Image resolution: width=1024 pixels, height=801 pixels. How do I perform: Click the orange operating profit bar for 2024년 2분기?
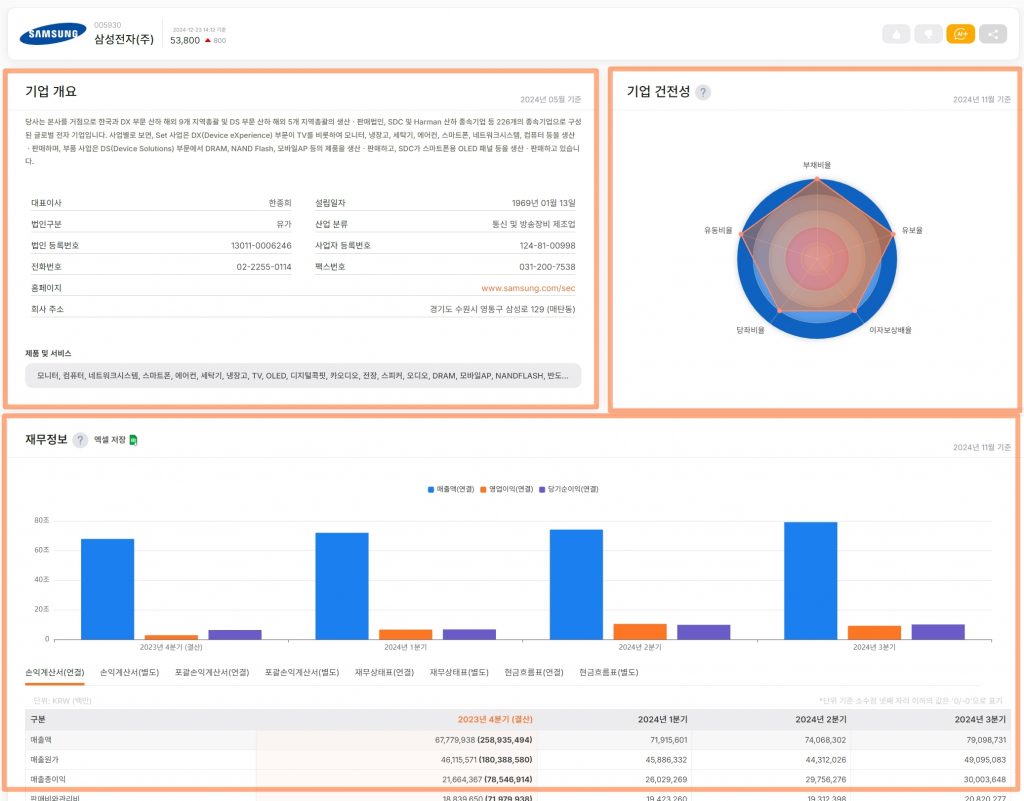pyautogui.click(x=640, y=631)
